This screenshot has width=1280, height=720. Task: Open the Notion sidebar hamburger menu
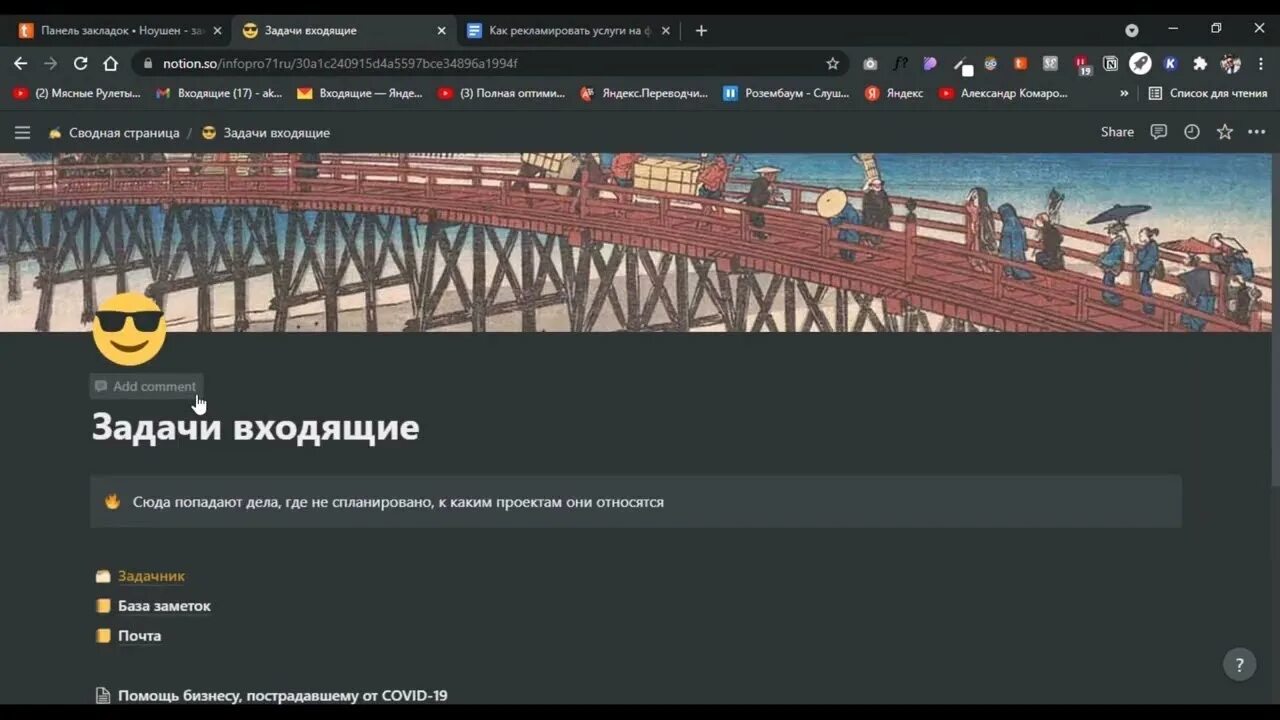pyautogui.click(x=22, y=132)
